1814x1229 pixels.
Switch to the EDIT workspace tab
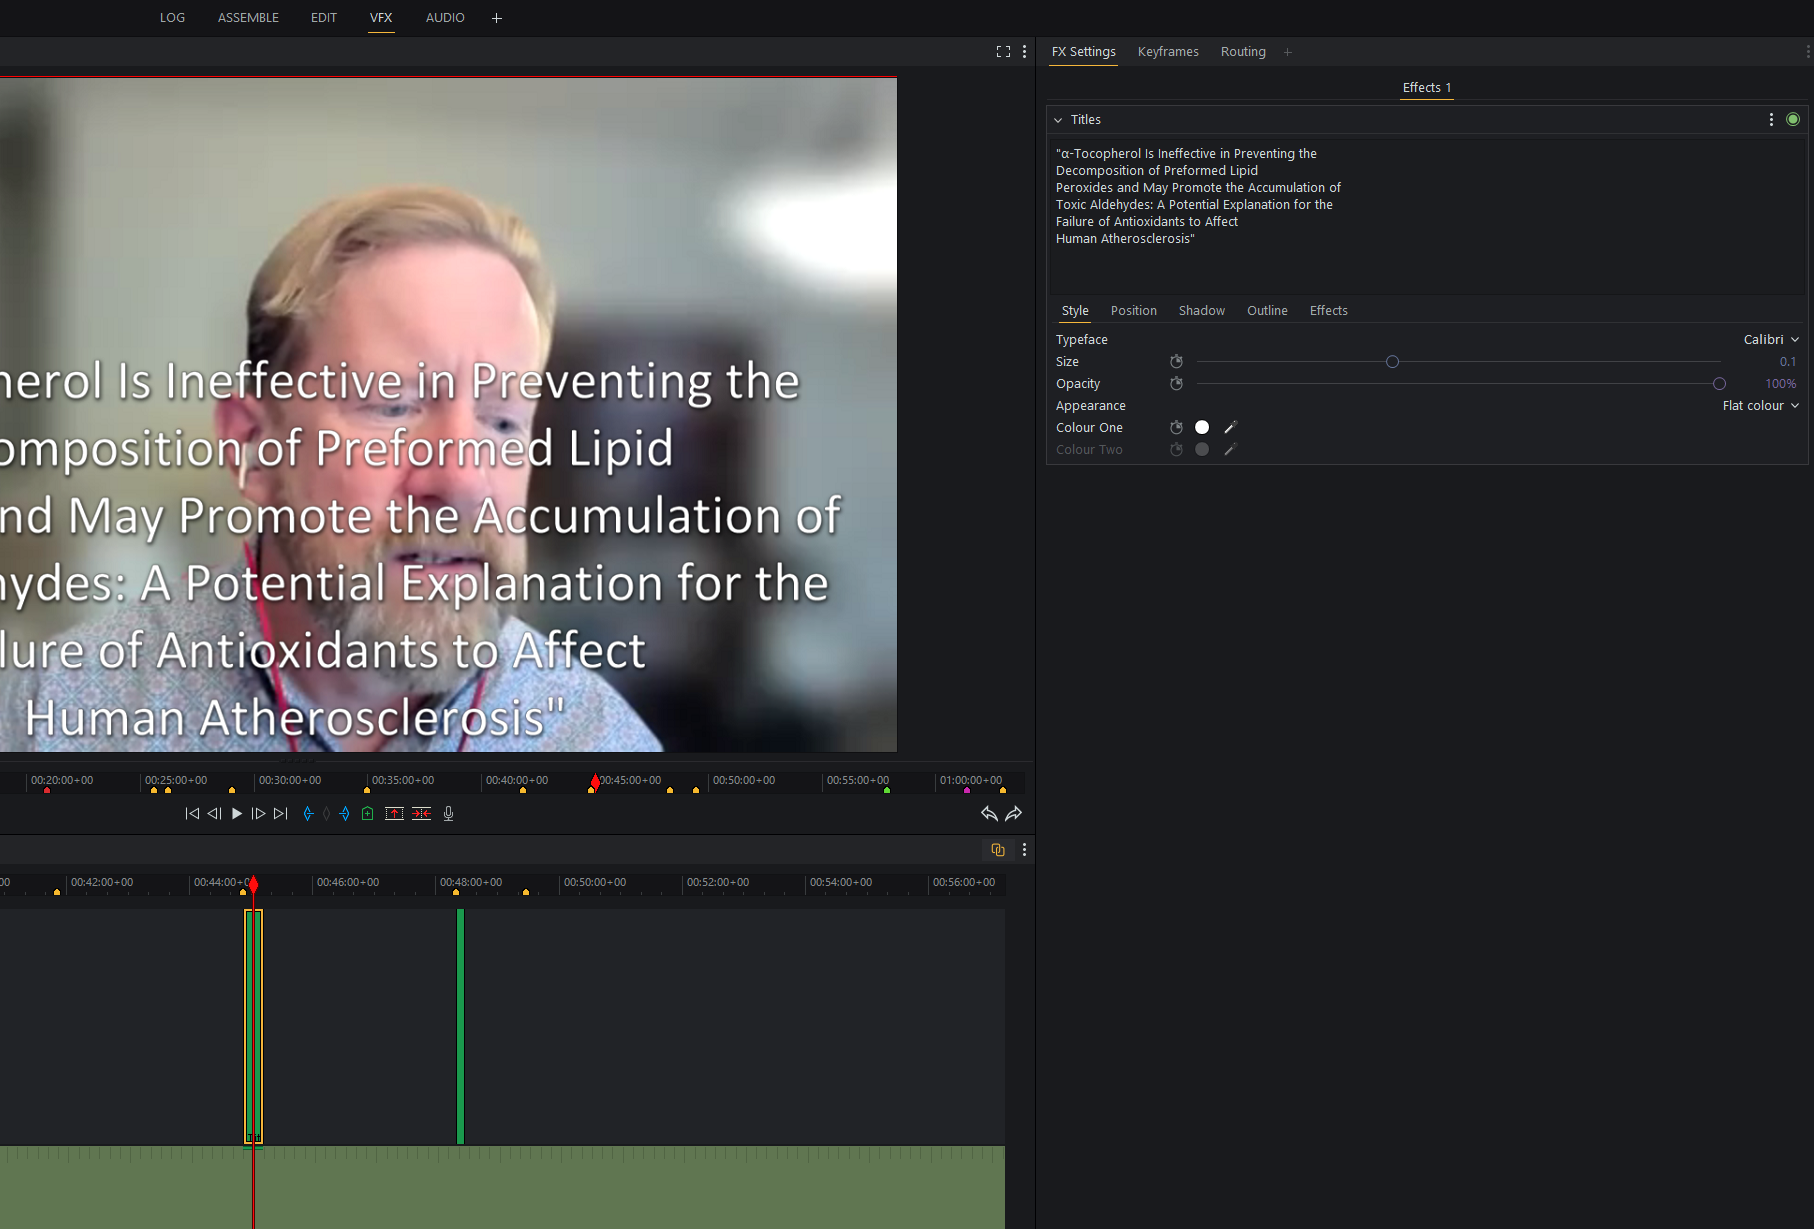point(324,18)
